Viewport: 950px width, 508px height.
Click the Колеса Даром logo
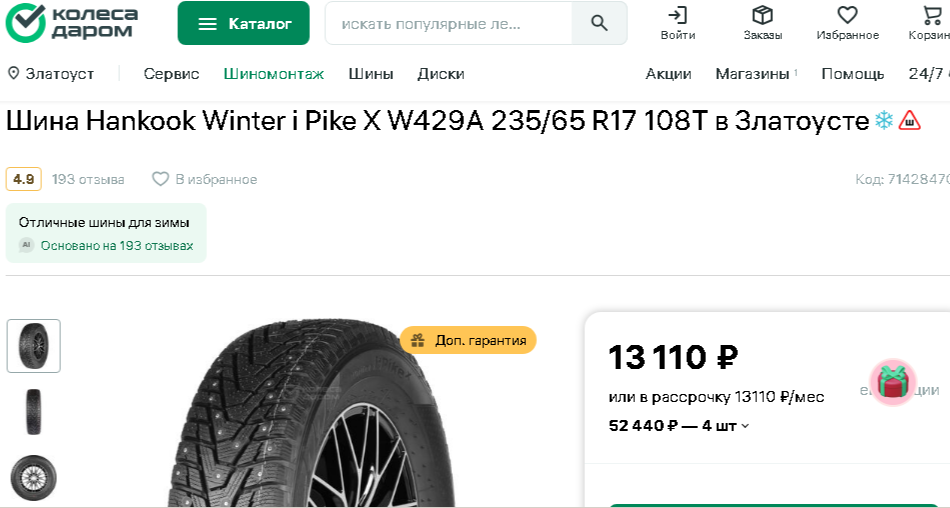click(71, 22)
